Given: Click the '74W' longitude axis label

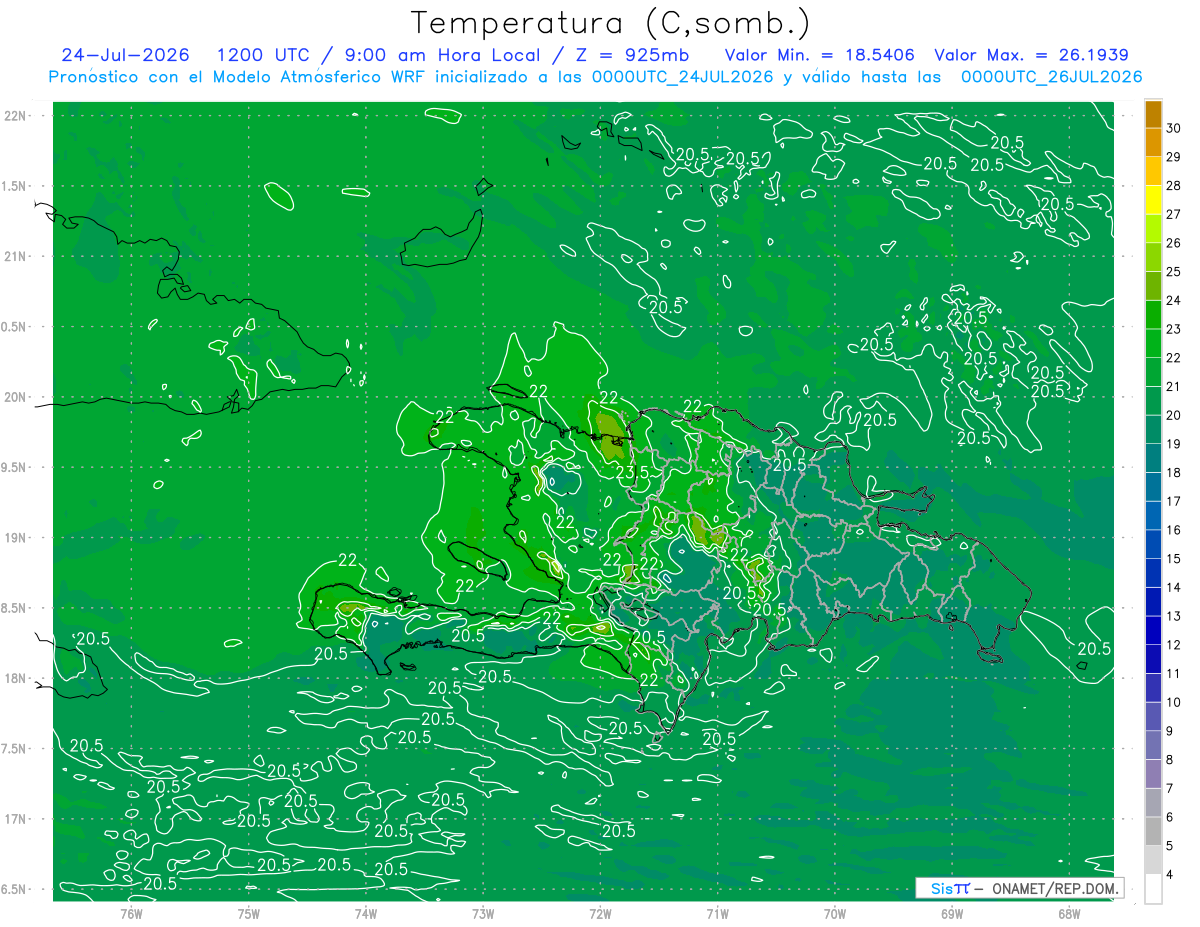Looking at the screenshot, I should tap(366, 914).
